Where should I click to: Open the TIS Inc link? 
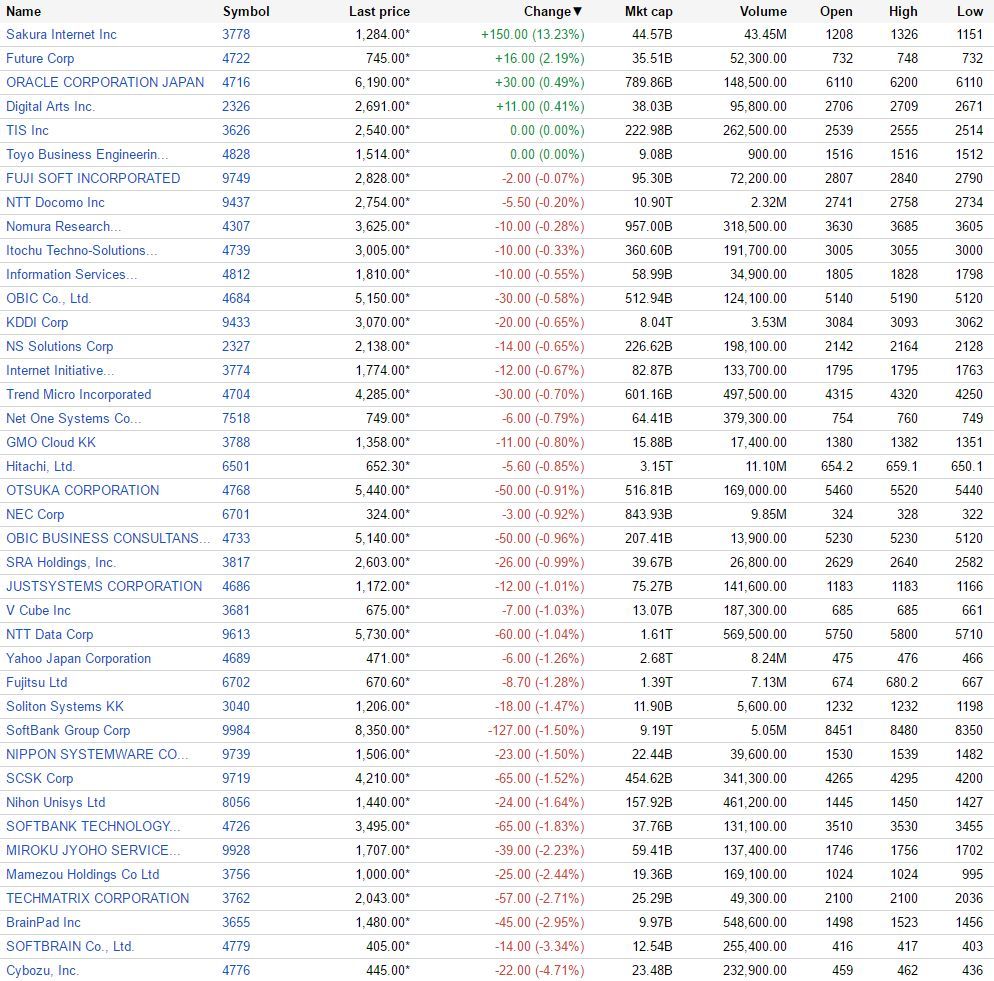tap(27, 131)
